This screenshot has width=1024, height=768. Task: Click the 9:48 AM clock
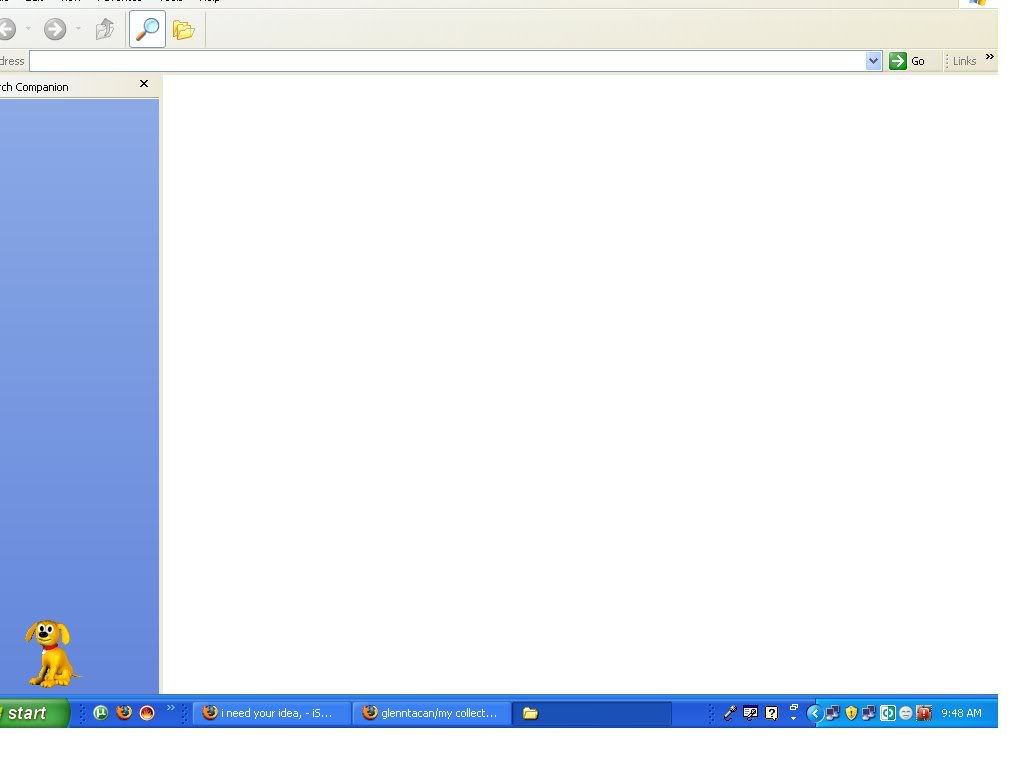[961, 713]
